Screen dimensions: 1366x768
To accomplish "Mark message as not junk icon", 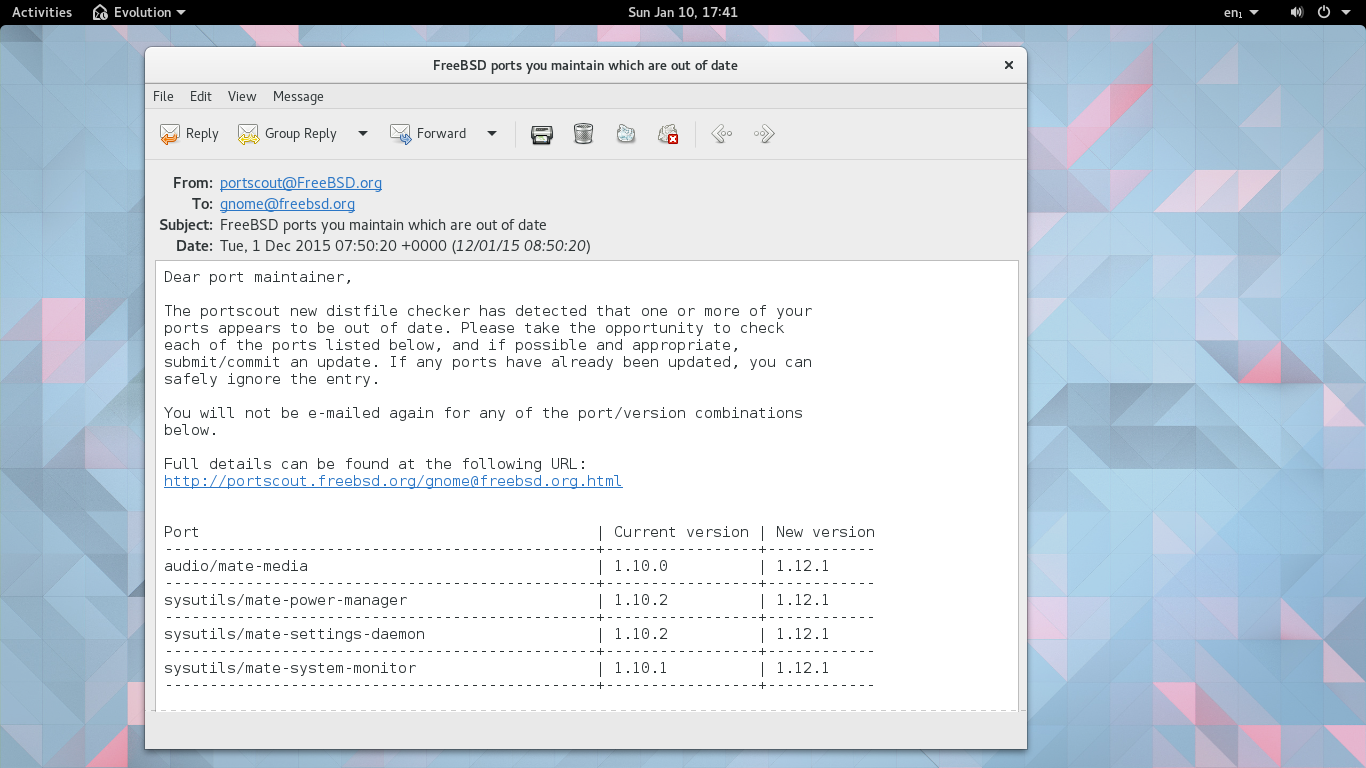I will pos(668,134).
